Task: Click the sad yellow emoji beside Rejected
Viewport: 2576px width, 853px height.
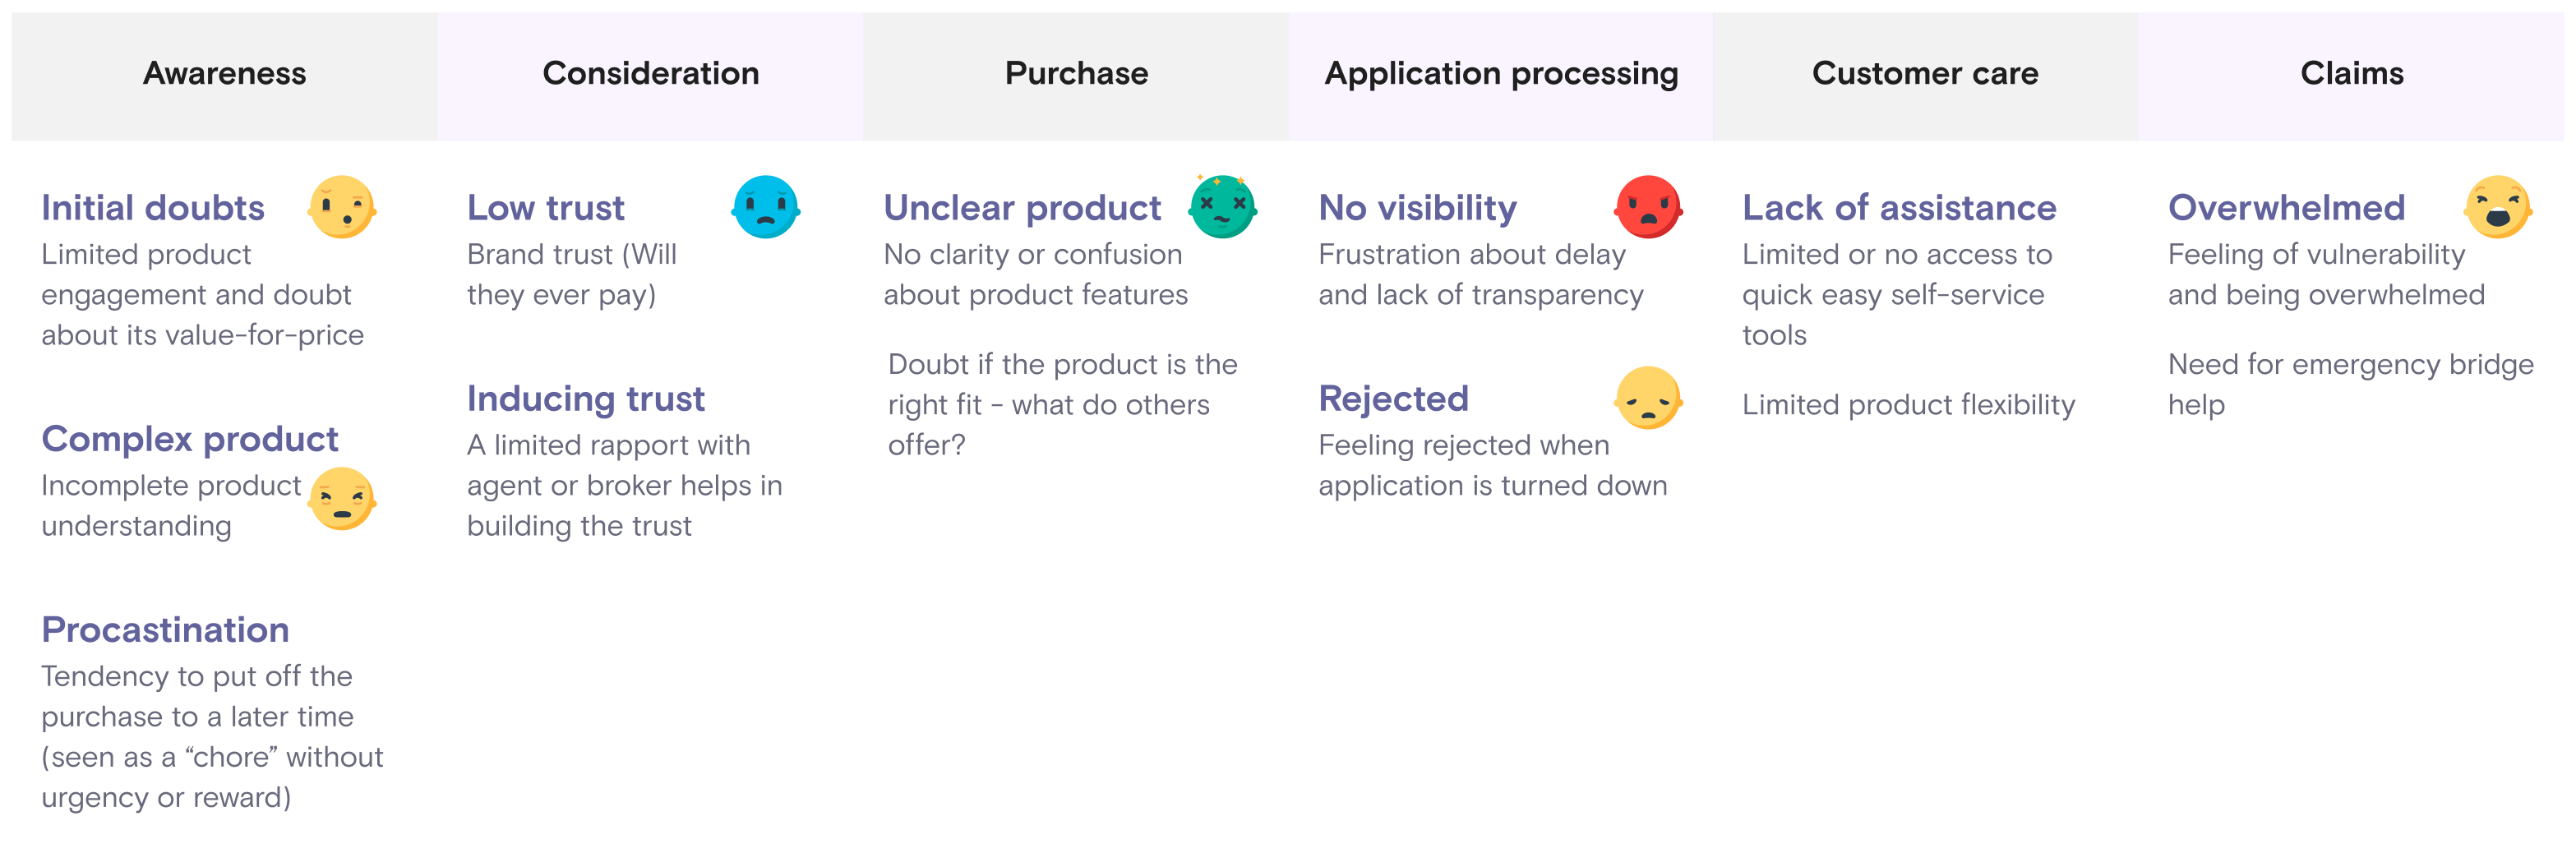Action: [x=1648, y=398]
